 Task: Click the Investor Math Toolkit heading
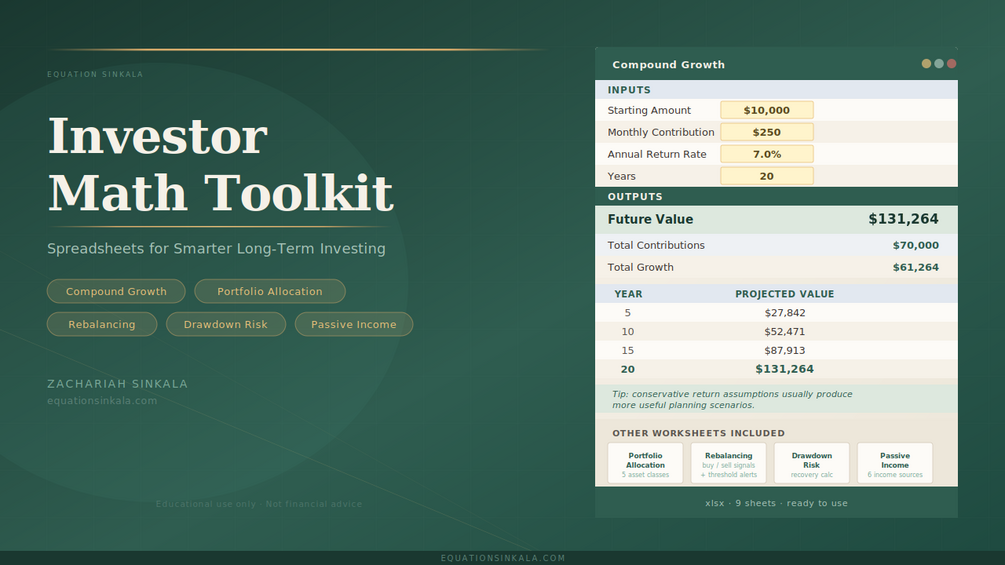pyautogui.click(x=220, y=164)
